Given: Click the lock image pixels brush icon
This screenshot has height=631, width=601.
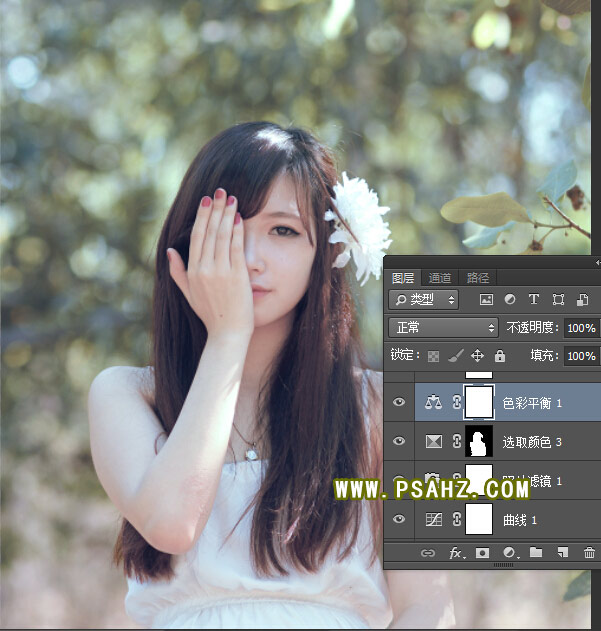Looking at the screenshot, I should 455,356.
